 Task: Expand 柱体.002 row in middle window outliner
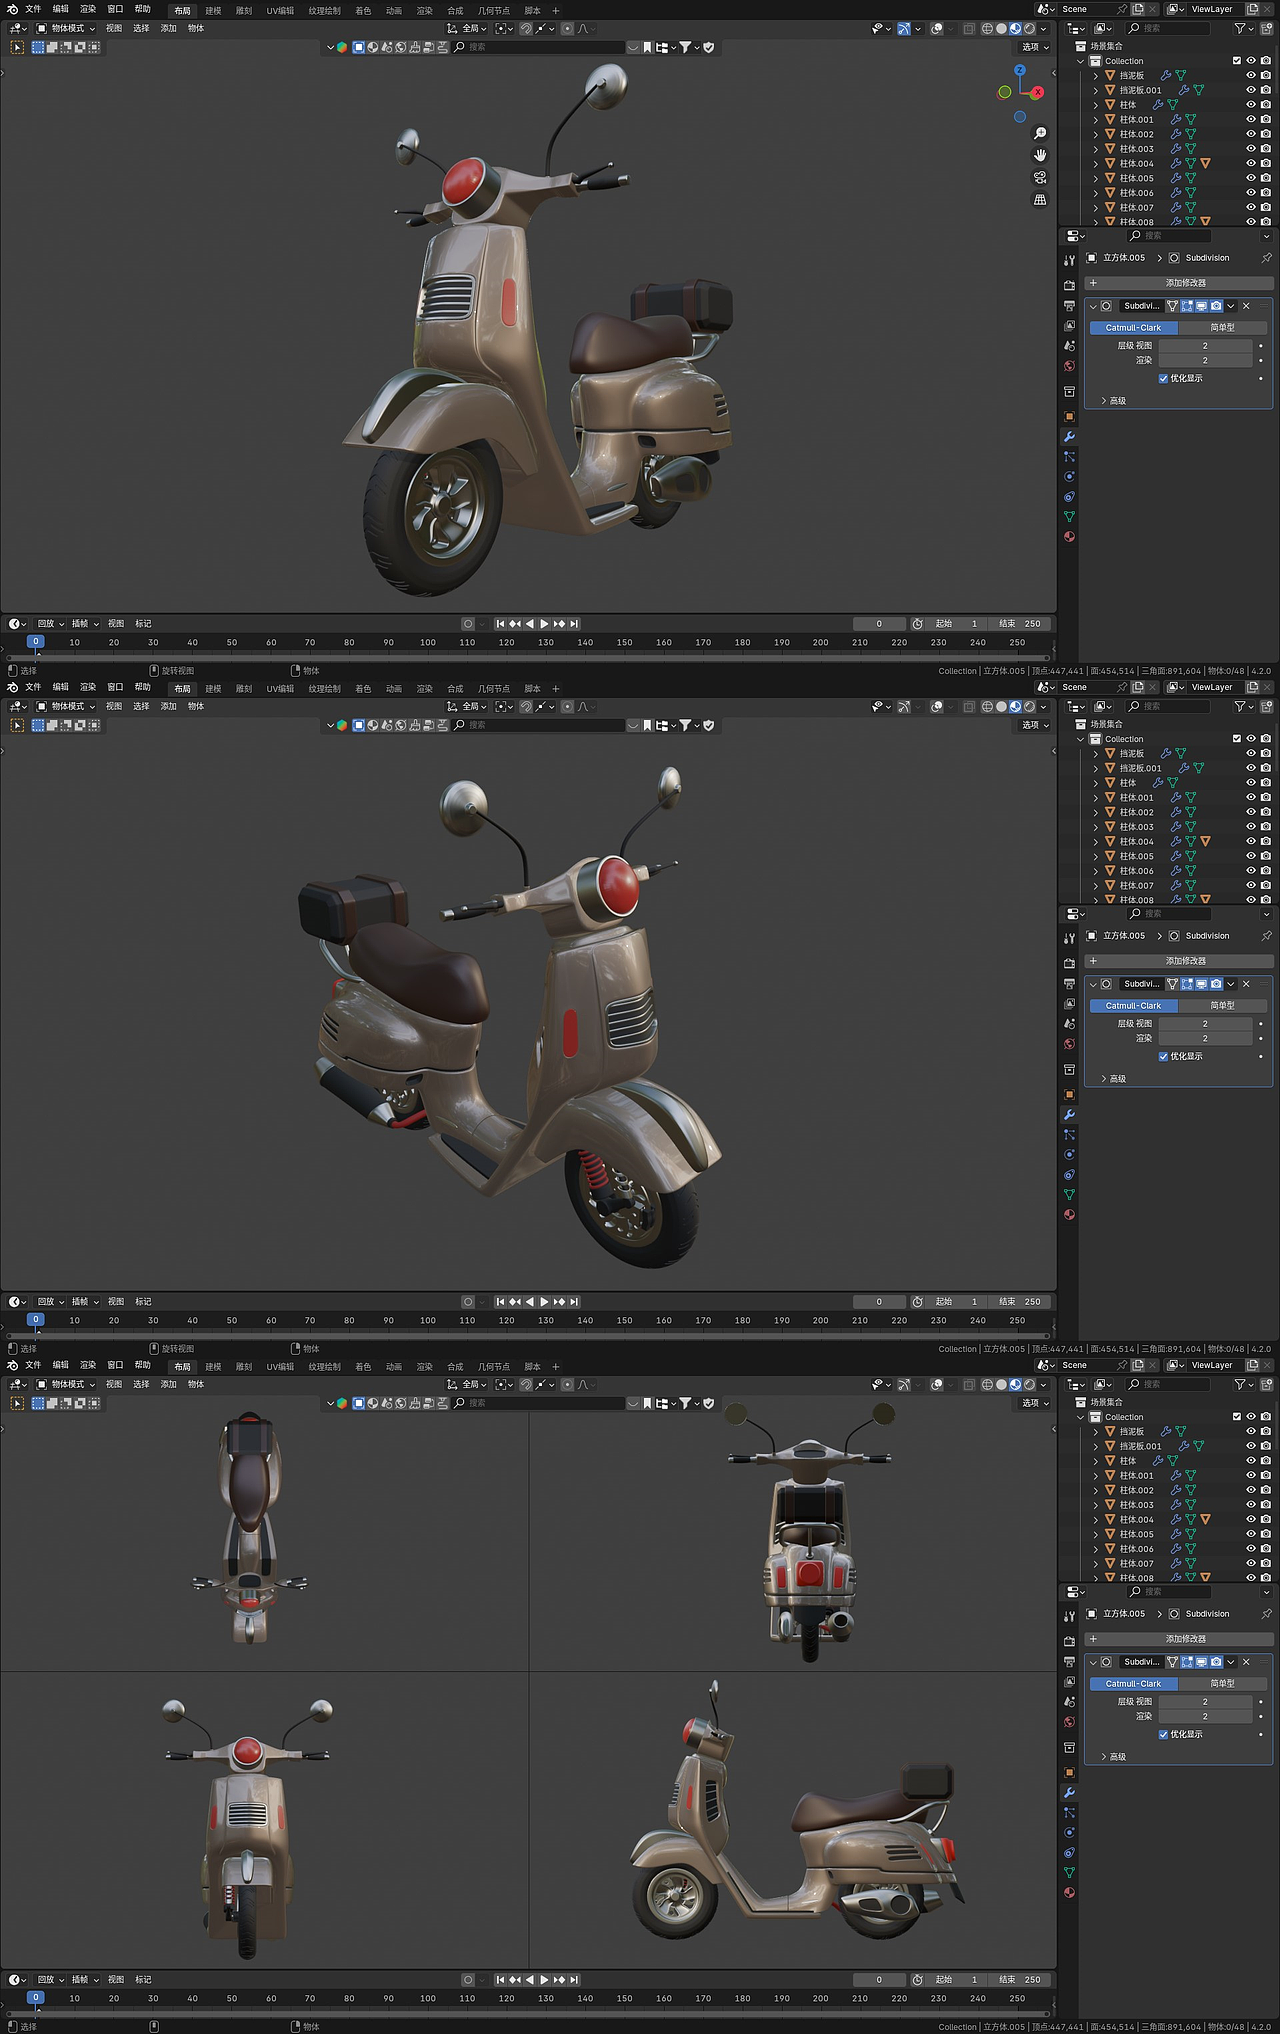pyautogui.click(x=1095, y=812)
